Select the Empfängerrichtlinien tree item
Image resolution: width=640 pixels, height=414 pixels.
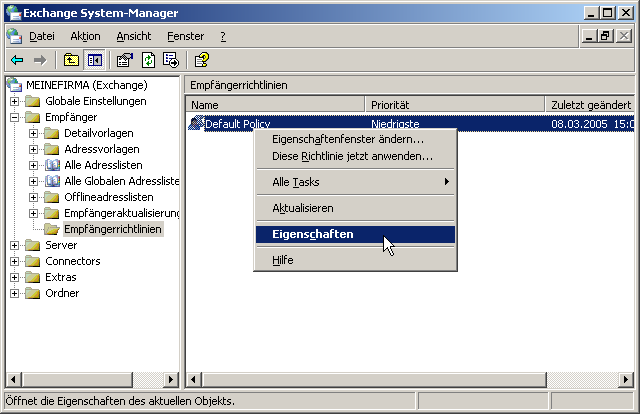click(113, 229)
